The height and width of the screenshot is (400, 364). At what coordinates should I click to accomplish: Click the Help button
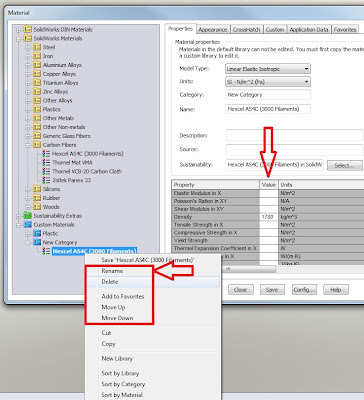336,290
